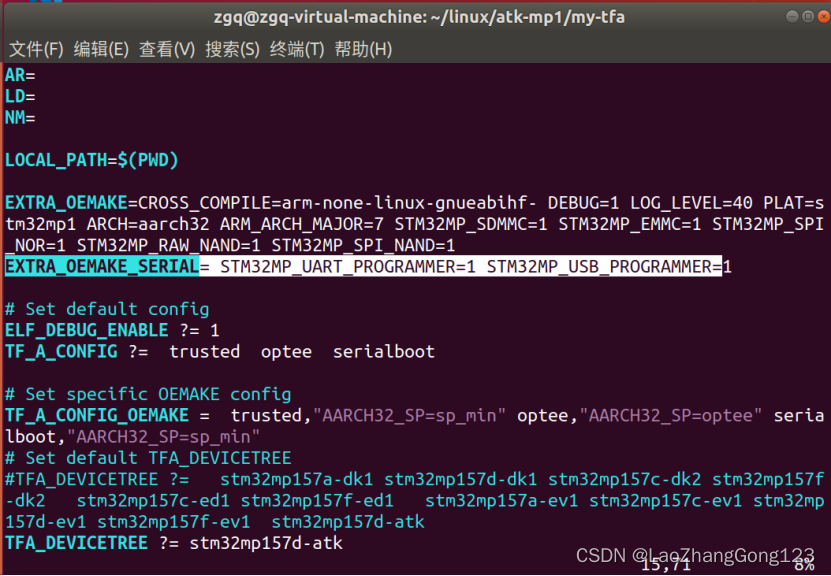Click the TF_A_CONFIG variable line
Viewport: 831px width, 576px height.
[x=60, y=351]
